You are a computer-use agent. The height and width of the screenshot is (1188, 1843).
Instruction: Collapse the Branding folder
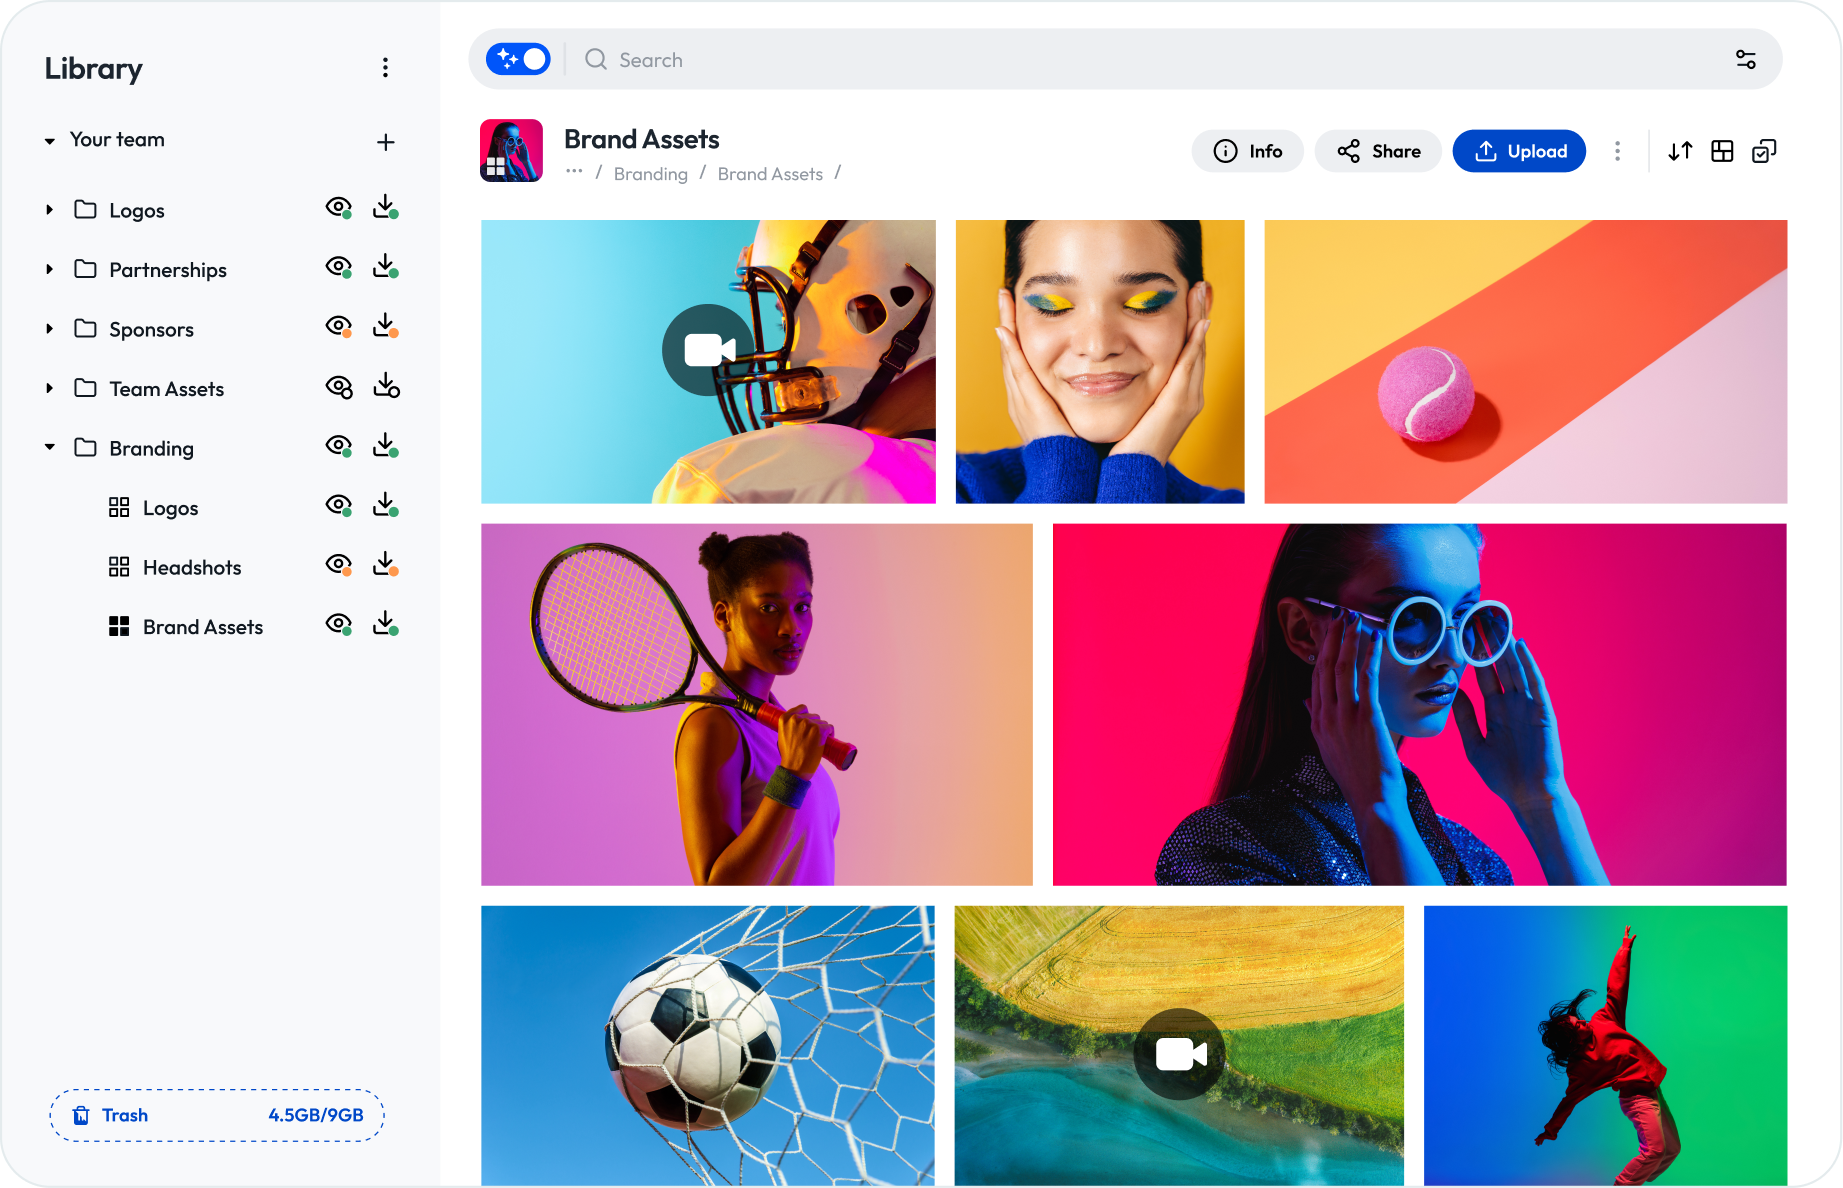pyautogui.click(x=49, y=448)
